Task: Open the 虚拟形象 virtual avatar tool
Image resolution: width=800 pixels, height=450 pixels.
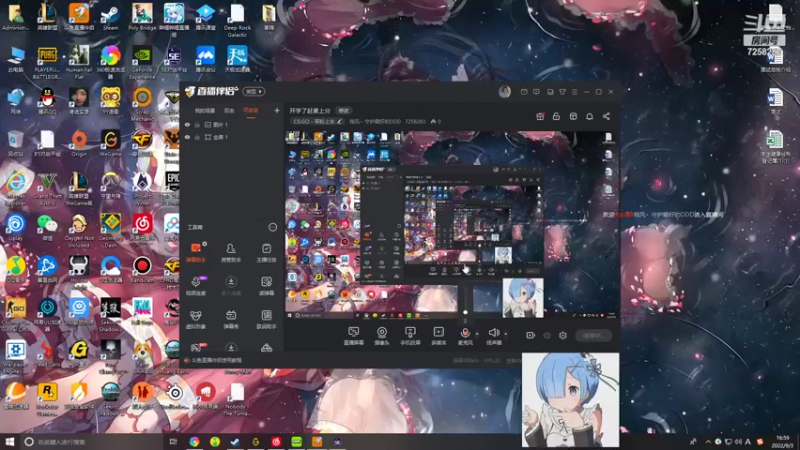Action: 196,319
